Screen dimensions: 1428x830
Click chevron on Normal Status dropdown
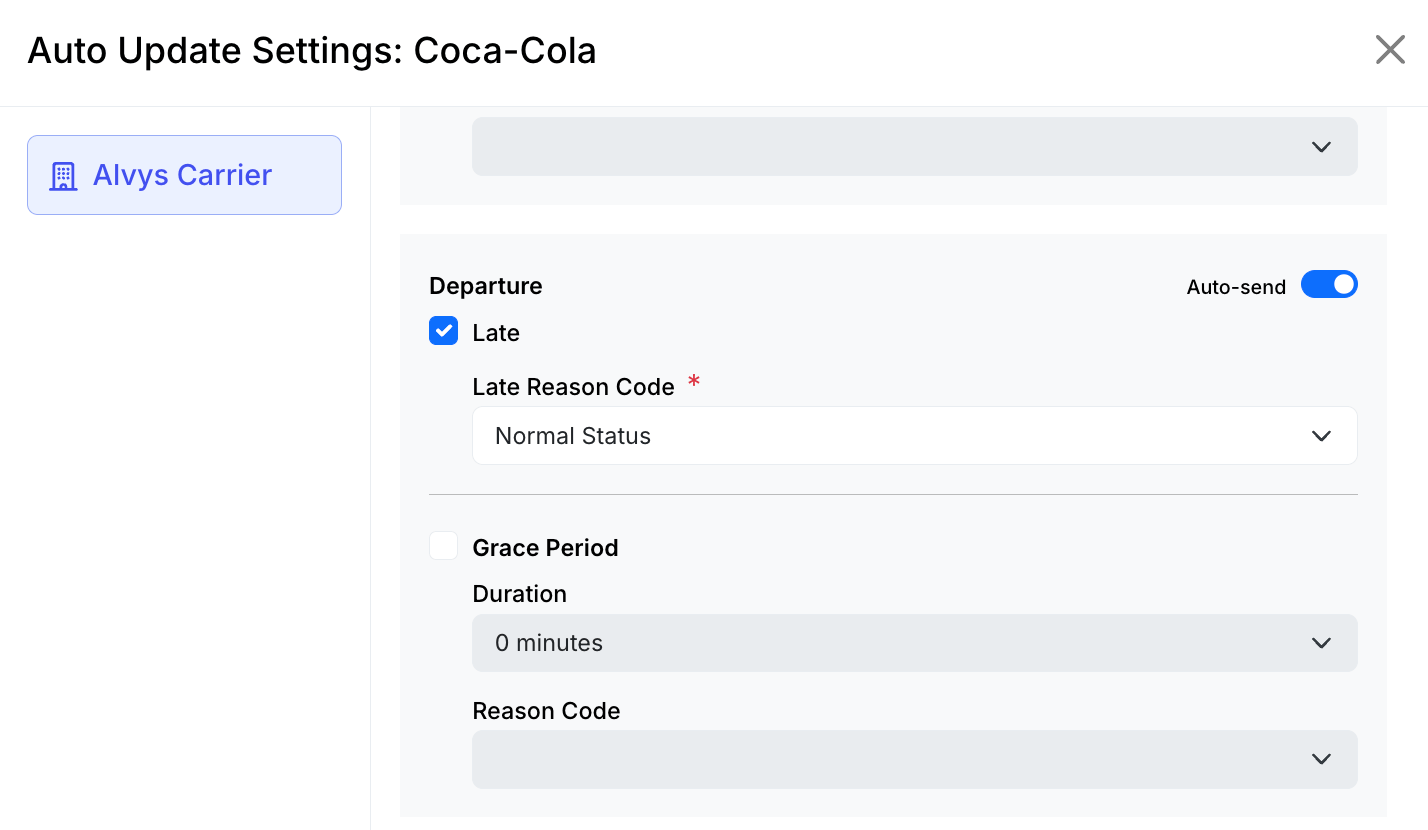[x=1321, y=436]
